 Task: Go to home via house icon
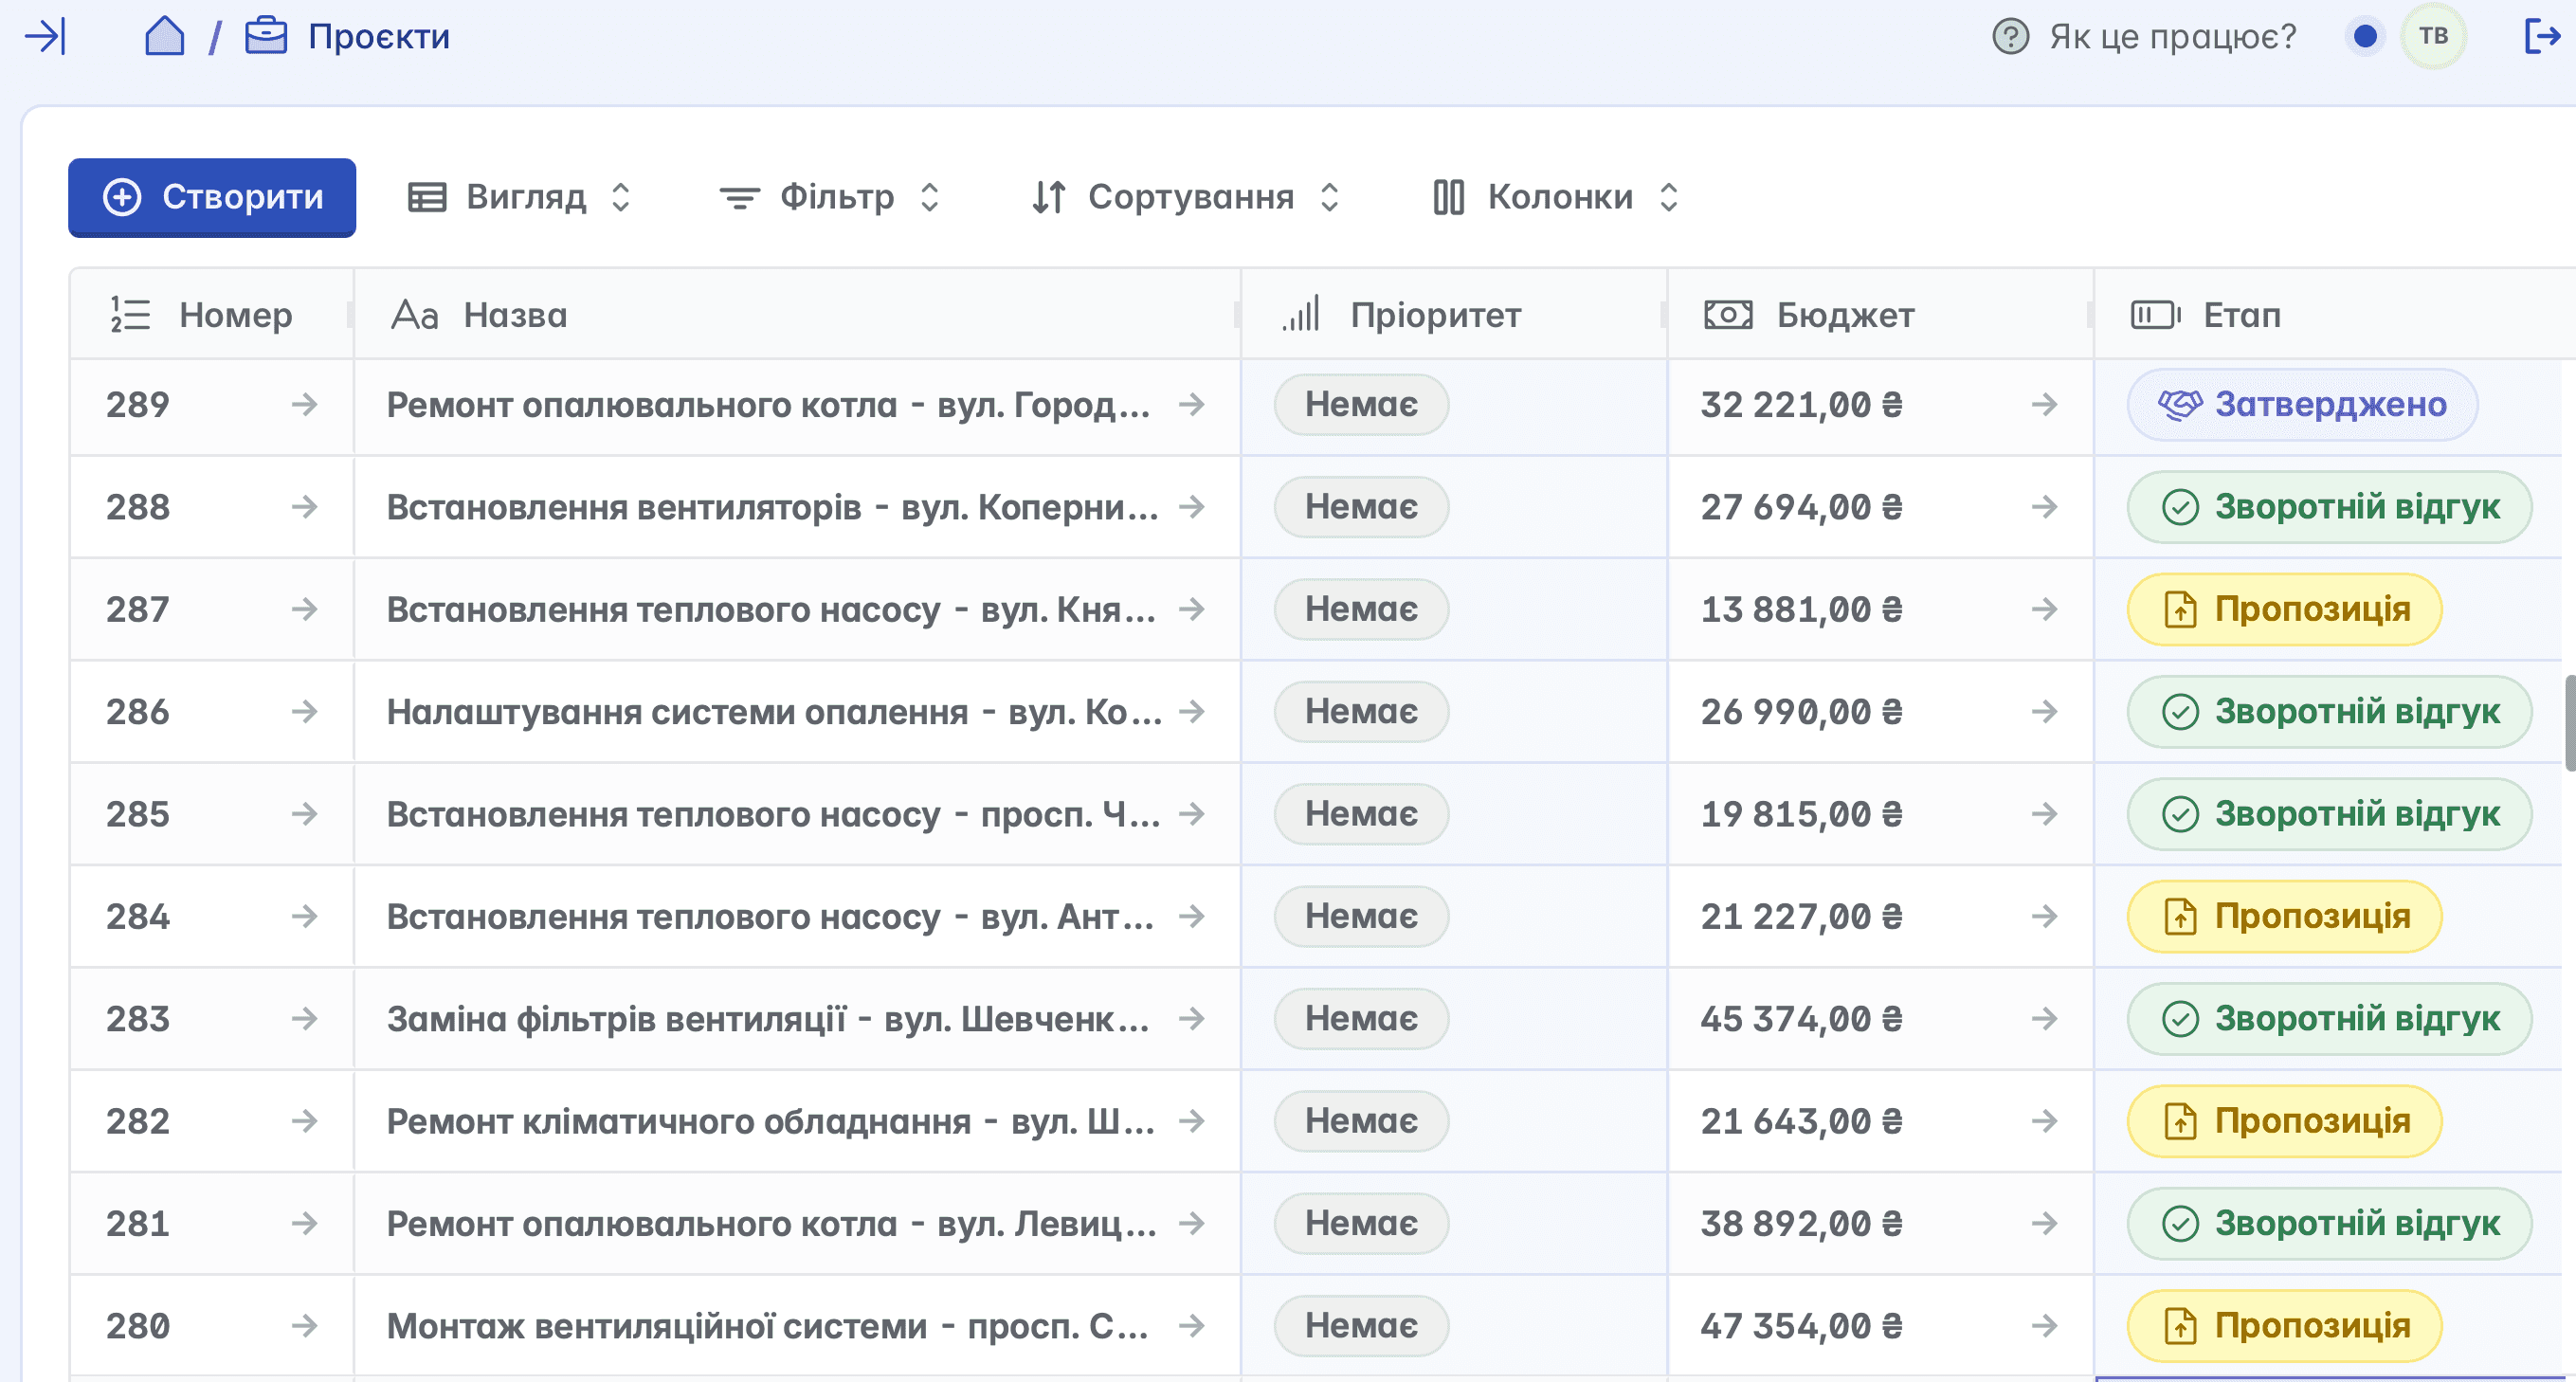[x=164, y=36]
